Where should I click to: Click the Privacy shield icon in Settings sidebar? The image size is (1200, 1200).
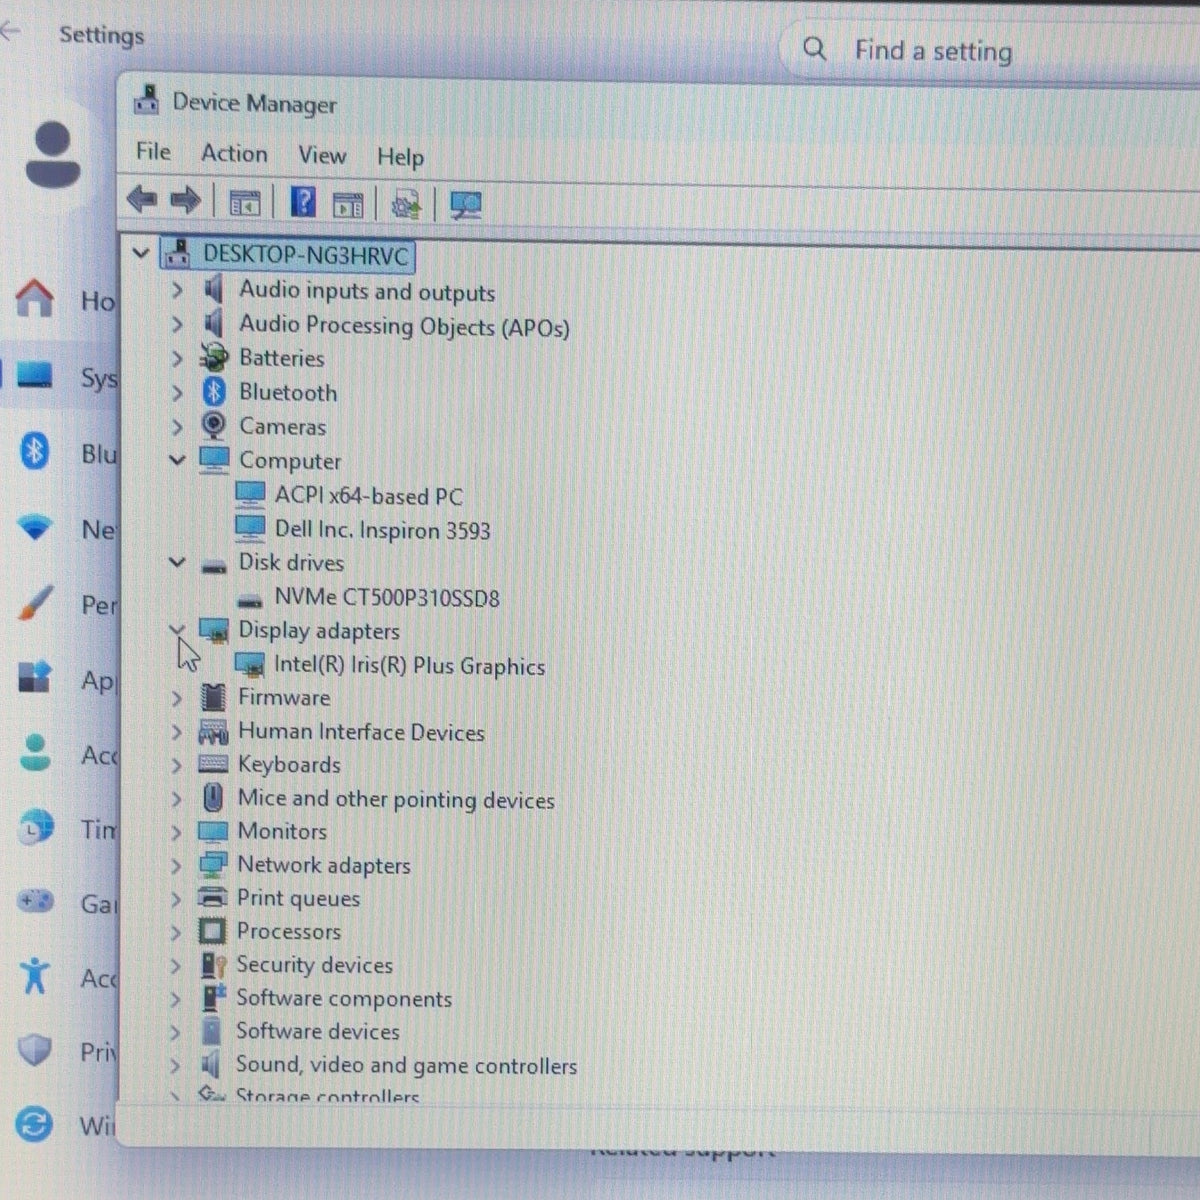(x=35, y=1050)
